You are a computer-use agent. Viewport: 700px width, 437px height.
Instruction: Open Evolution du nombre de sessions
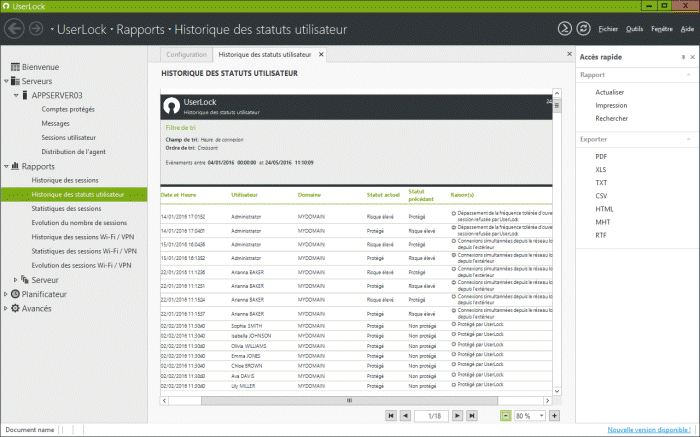tap(79, 223)
